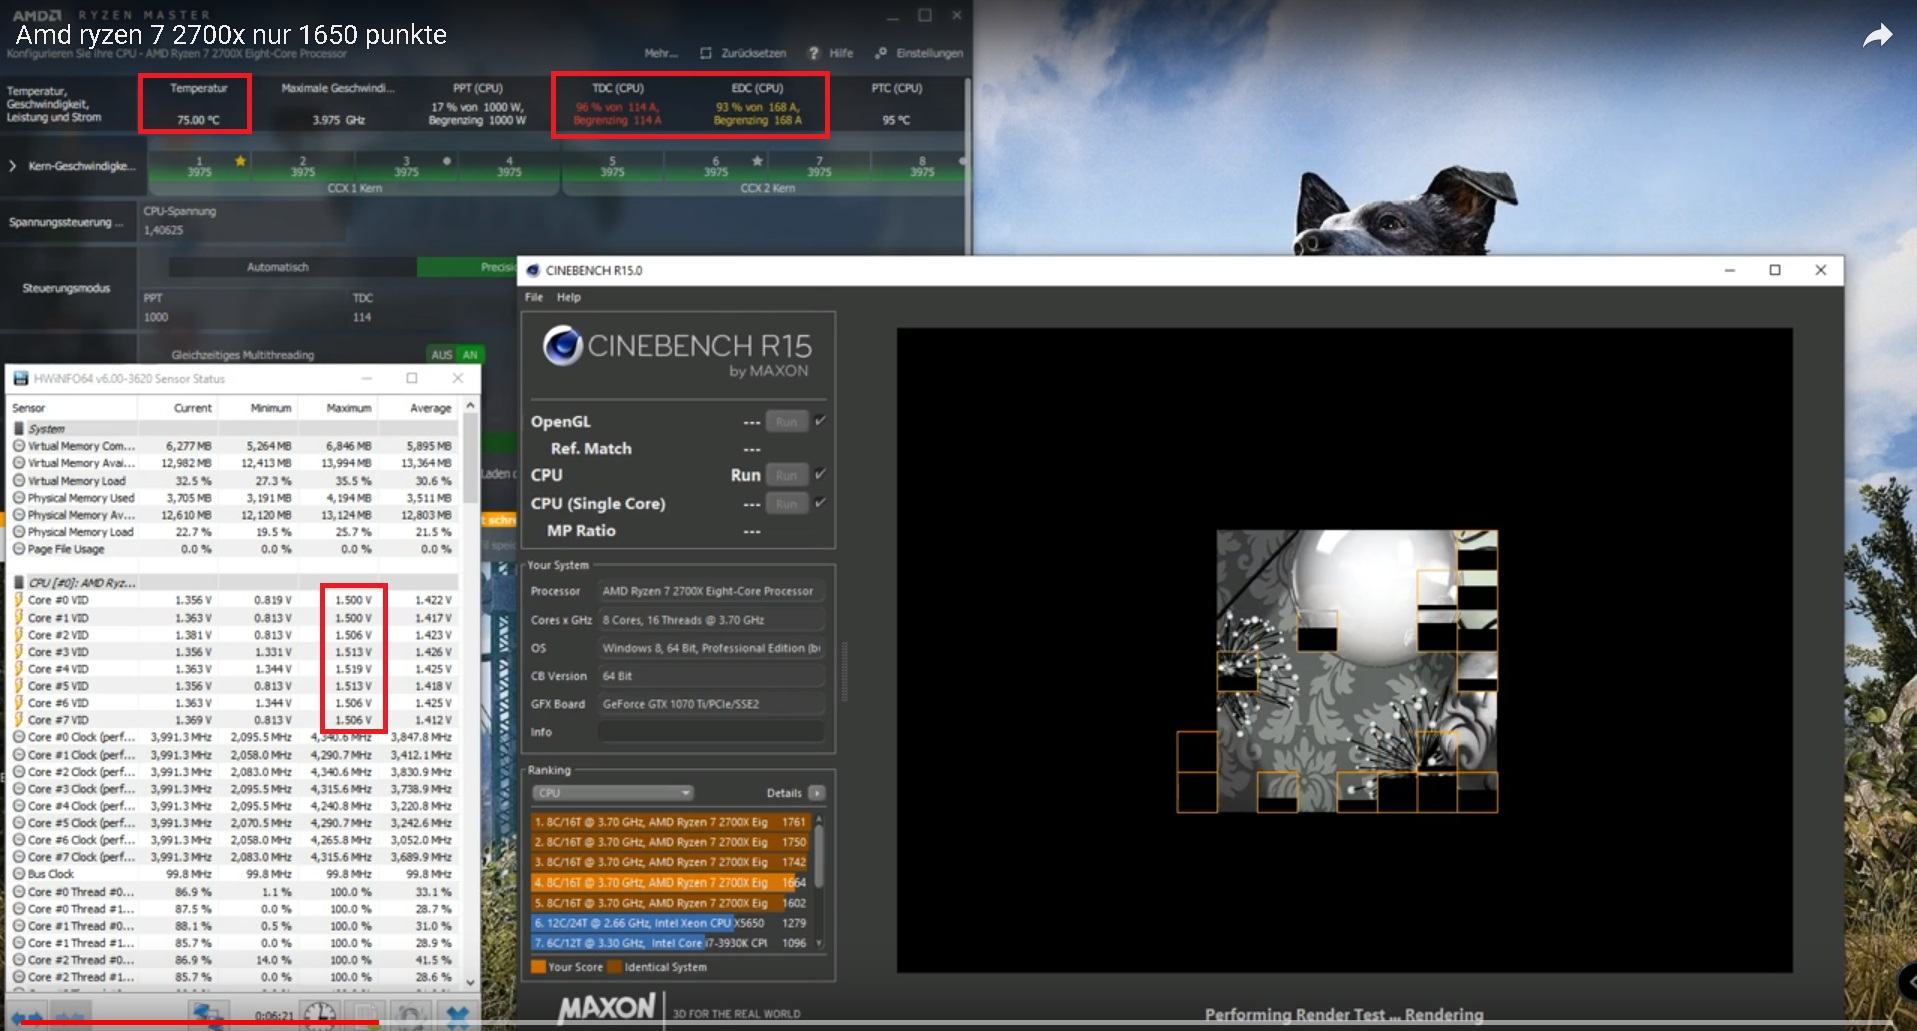Click Hilfe label in Ryzen Master
This screenshot has height=1031, width=1917.
(x=841, y=53)
